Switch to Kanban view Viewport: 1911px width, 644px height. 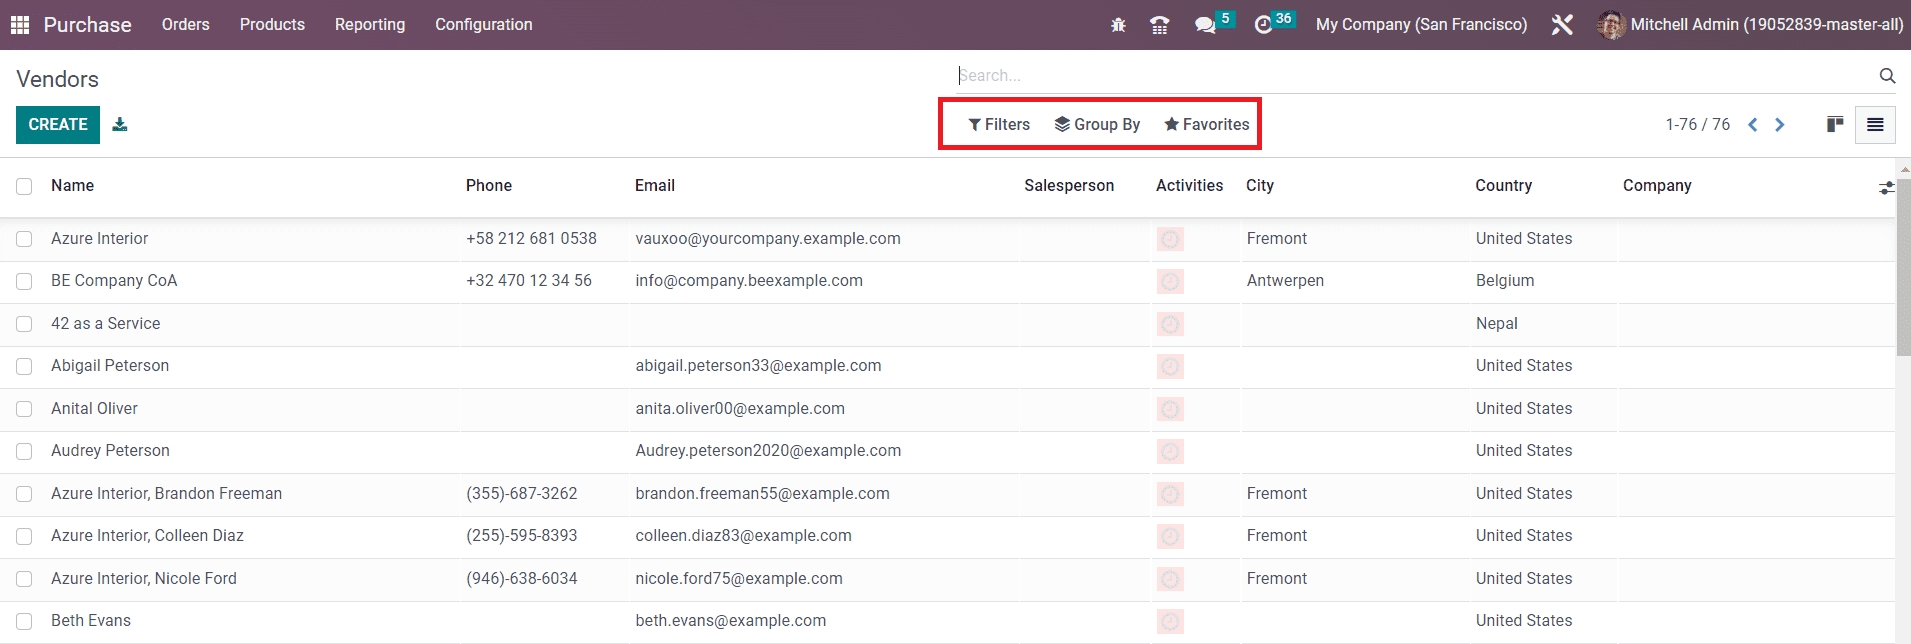pyautogui.click(x=1835, y=125)
